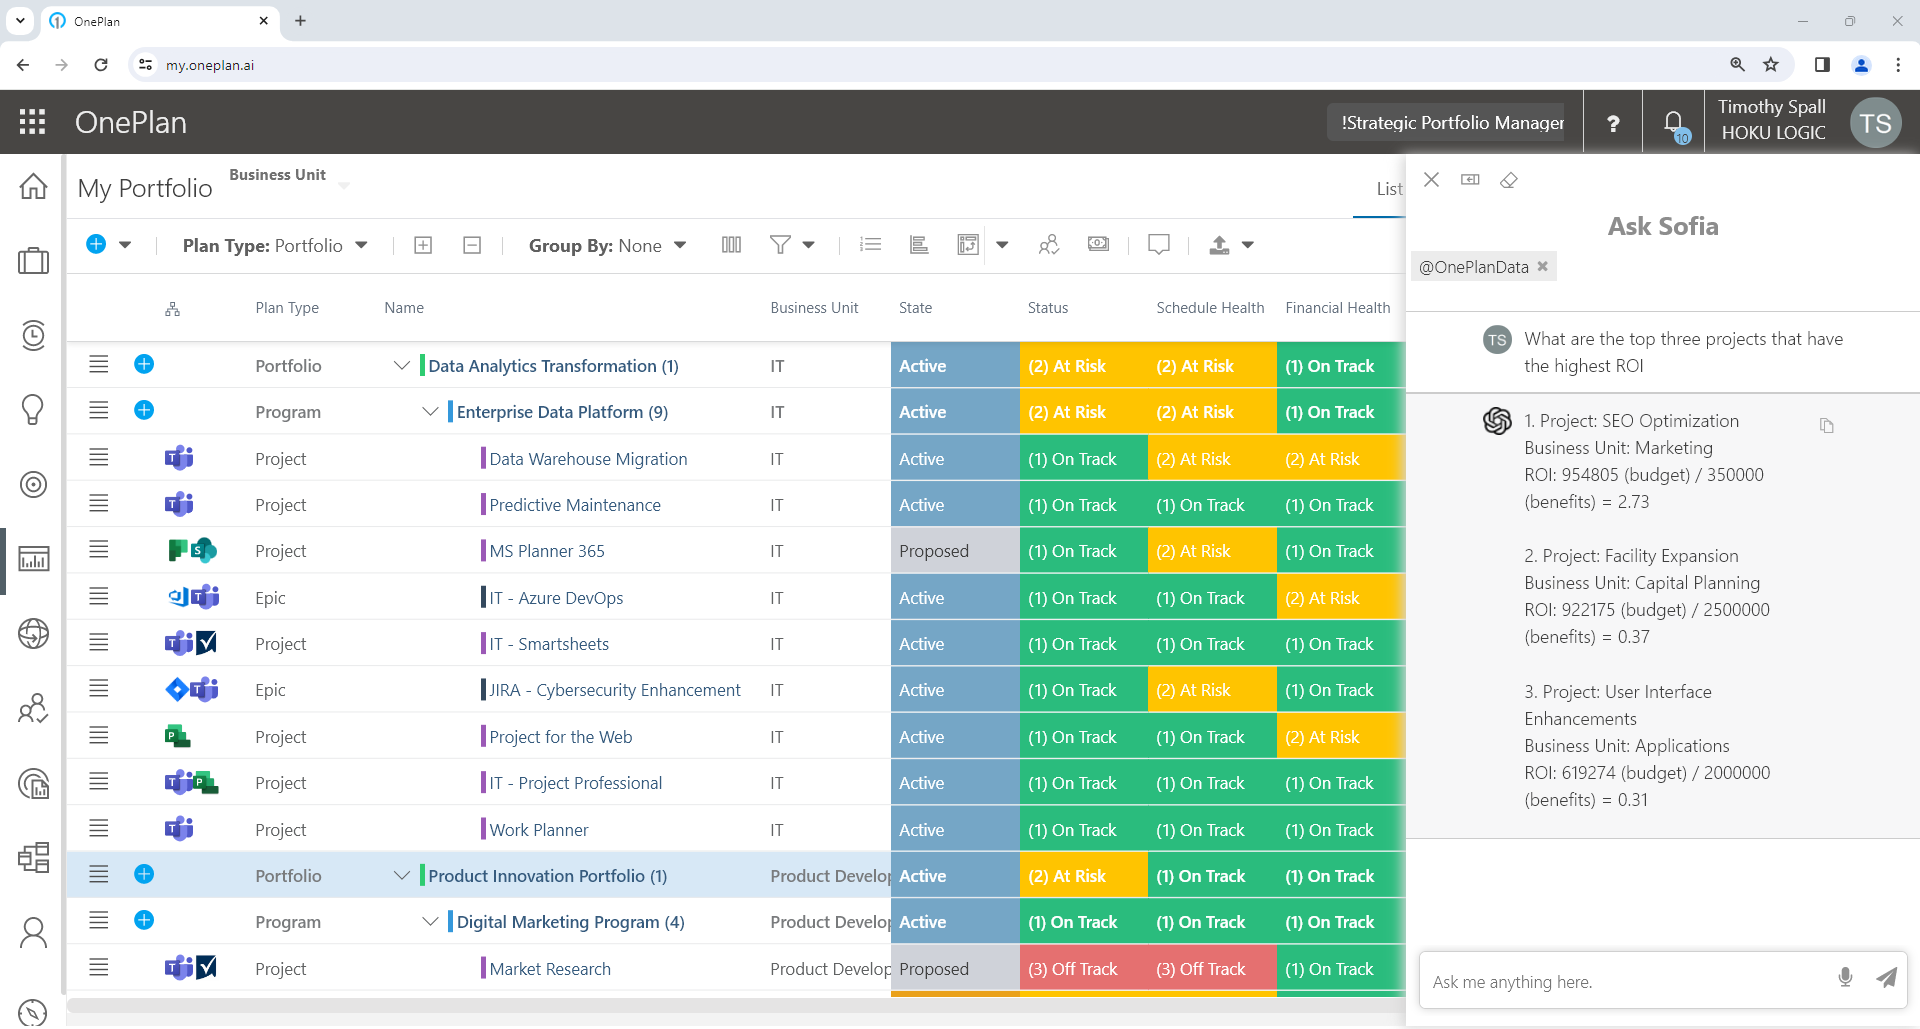Viewport: 1920px width, 1029px height.
Task: Open the notifications bell
Action: point(1674,123)
